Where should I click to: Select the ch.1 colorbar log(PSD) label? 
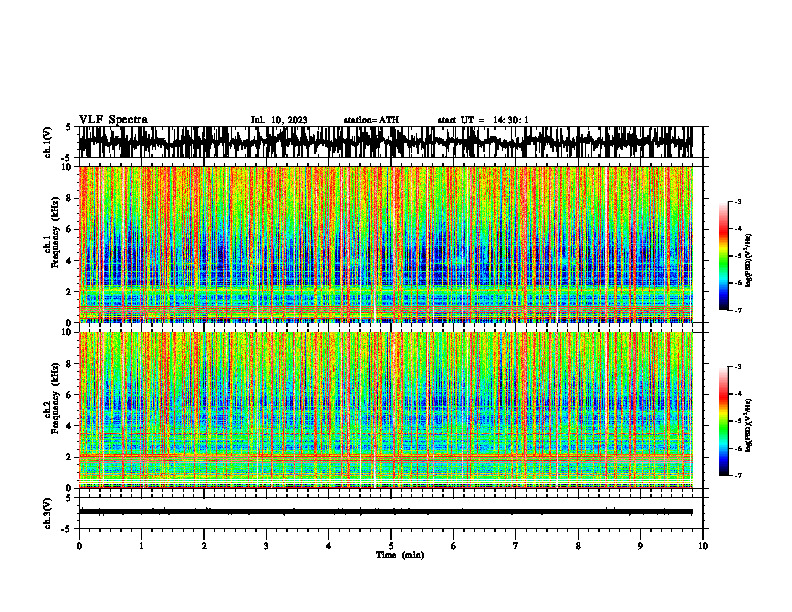click(749, 261)
